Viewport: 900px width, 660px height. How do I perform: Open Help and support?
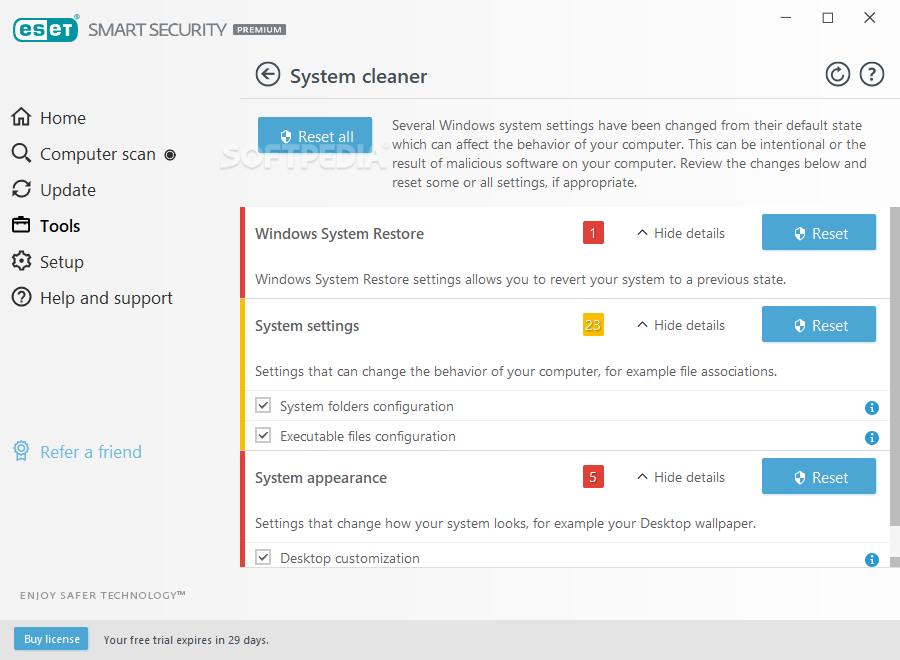(x=106, y=298)
